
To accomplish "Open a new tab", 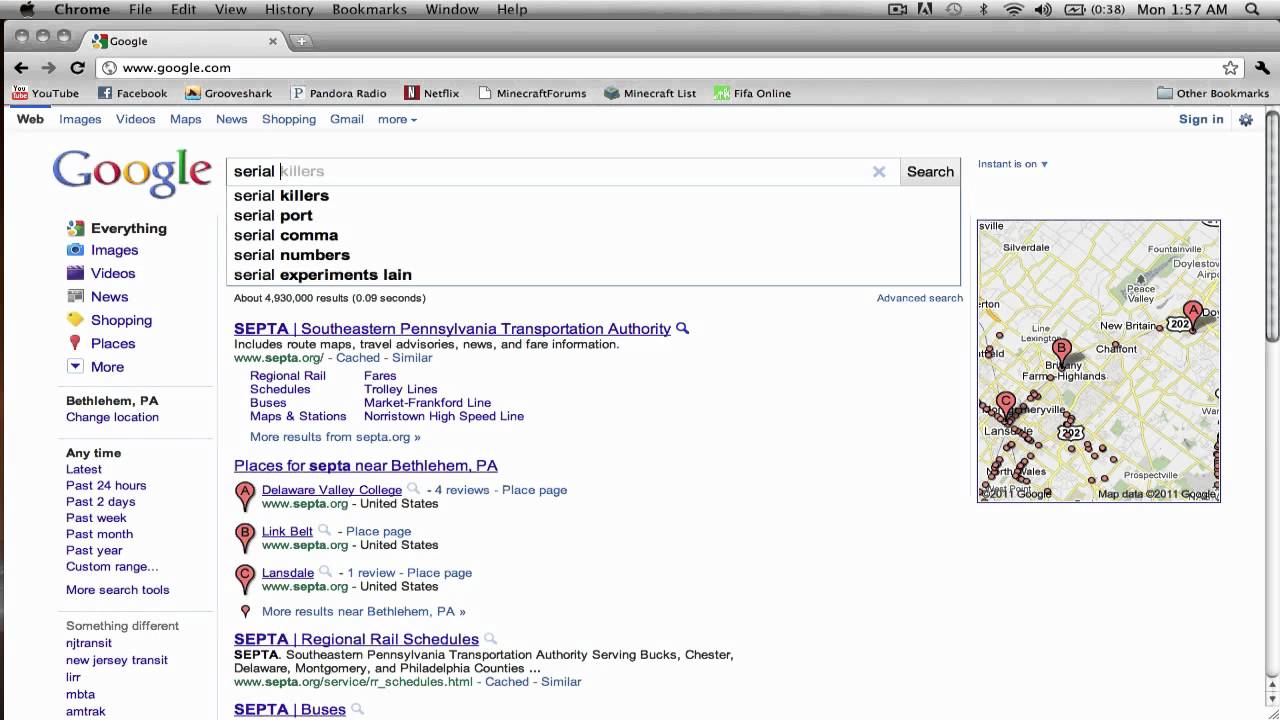I will pyautogui.click(x=301, y=41).
